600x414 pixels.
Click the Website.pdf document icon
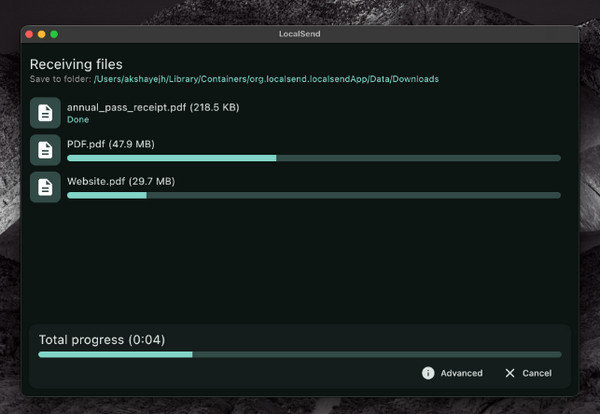(x=45, y=187)
